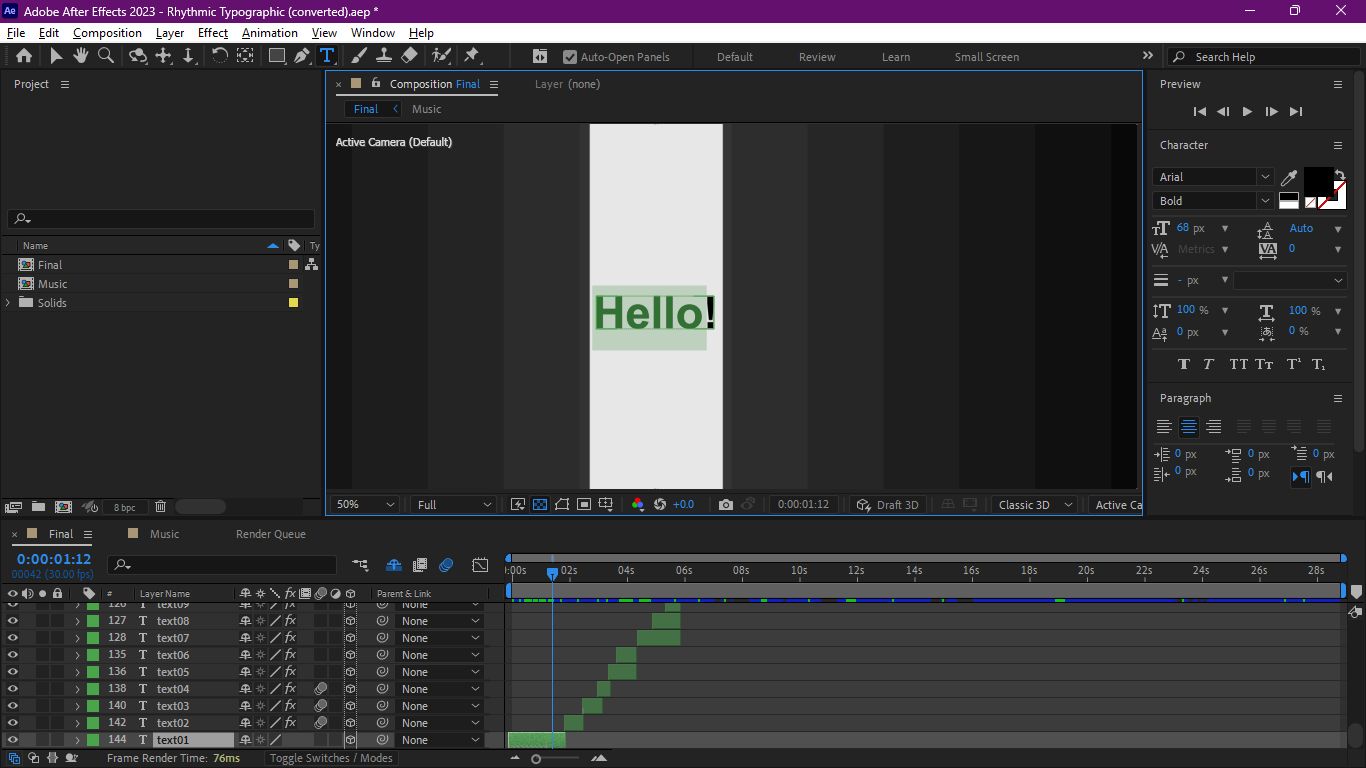Select the Zoom magnifier tool

tap(106, 56)
